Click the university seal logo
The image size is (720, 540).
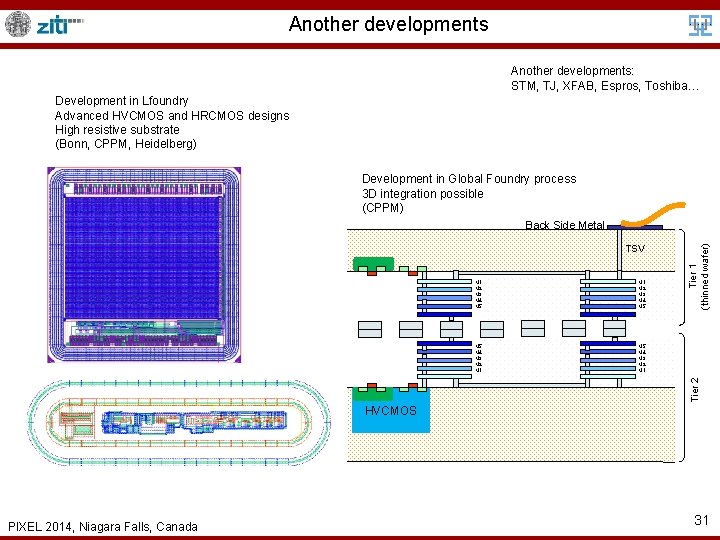(18, 24)
